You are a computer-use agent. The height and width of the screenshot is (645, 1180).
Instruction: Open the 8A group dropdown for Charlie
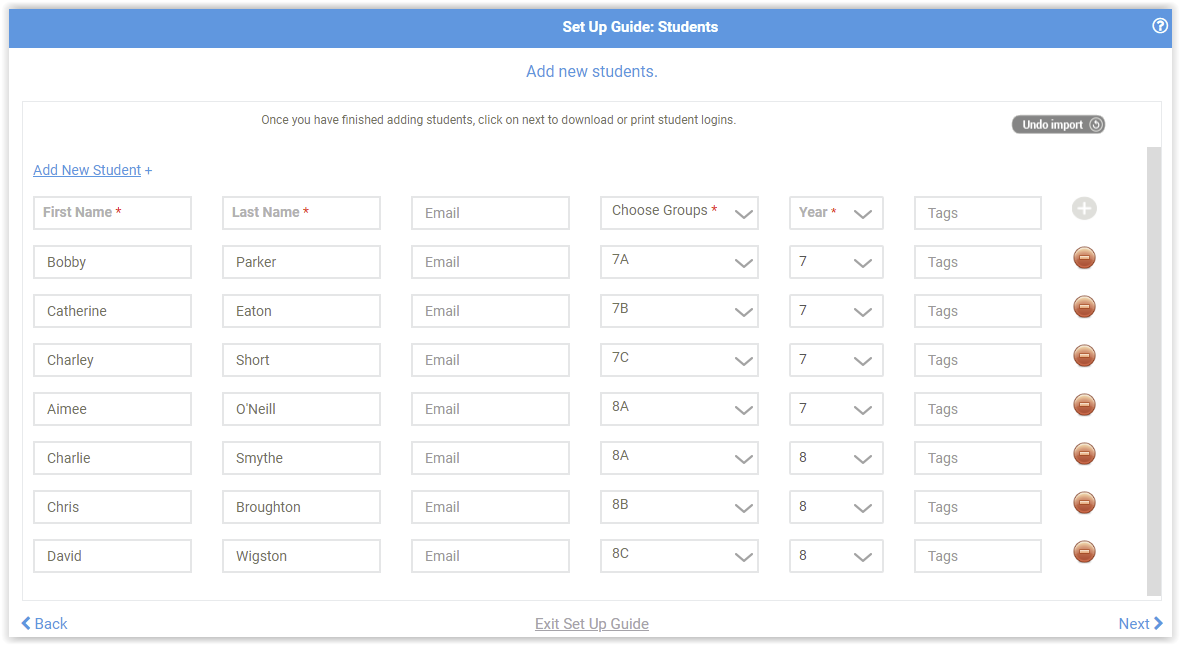coord(679,458)
